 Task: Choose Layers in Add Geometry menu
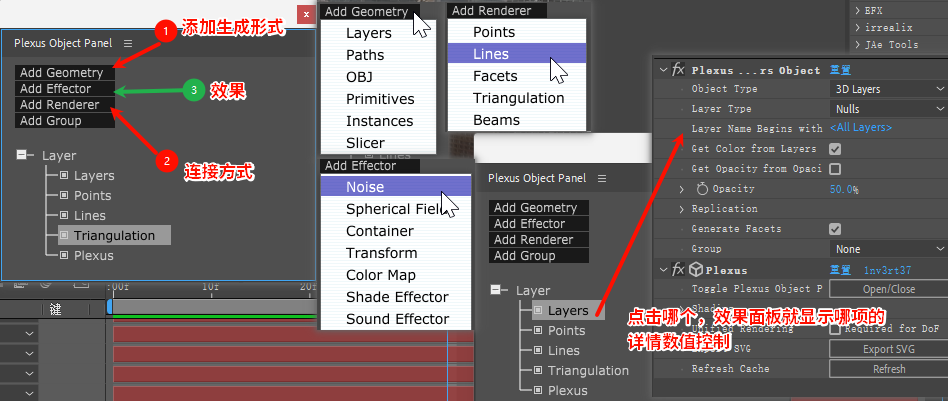point(378,33)
